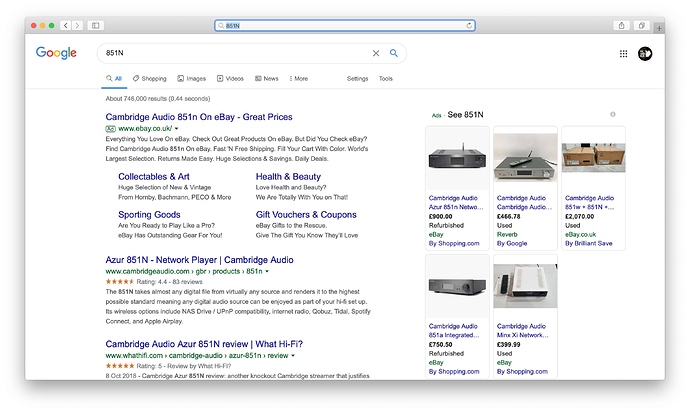Switch to the Shopping tab
The image size is (690, 413).
click(x=150, y=78)
